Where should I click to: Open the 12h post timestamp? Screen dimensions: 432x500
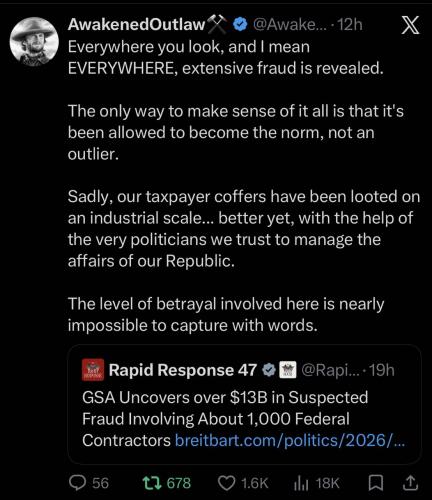click(x=350, y=24)
